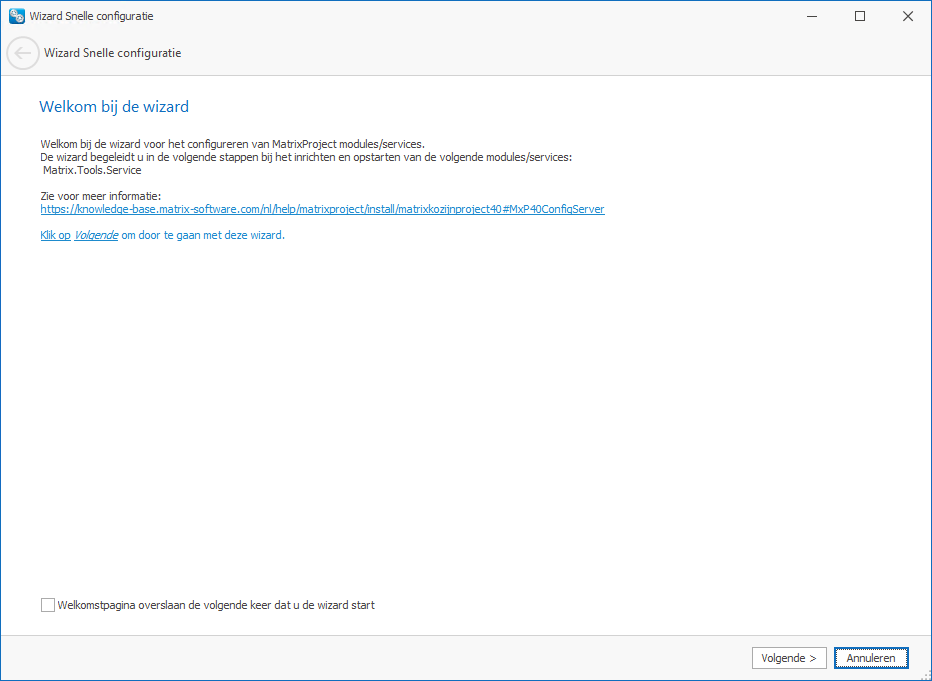Open the knowledge-base.matrix-software.com help link
The height and width of the screenshot is (681, 932).
[x=322, y=209]
